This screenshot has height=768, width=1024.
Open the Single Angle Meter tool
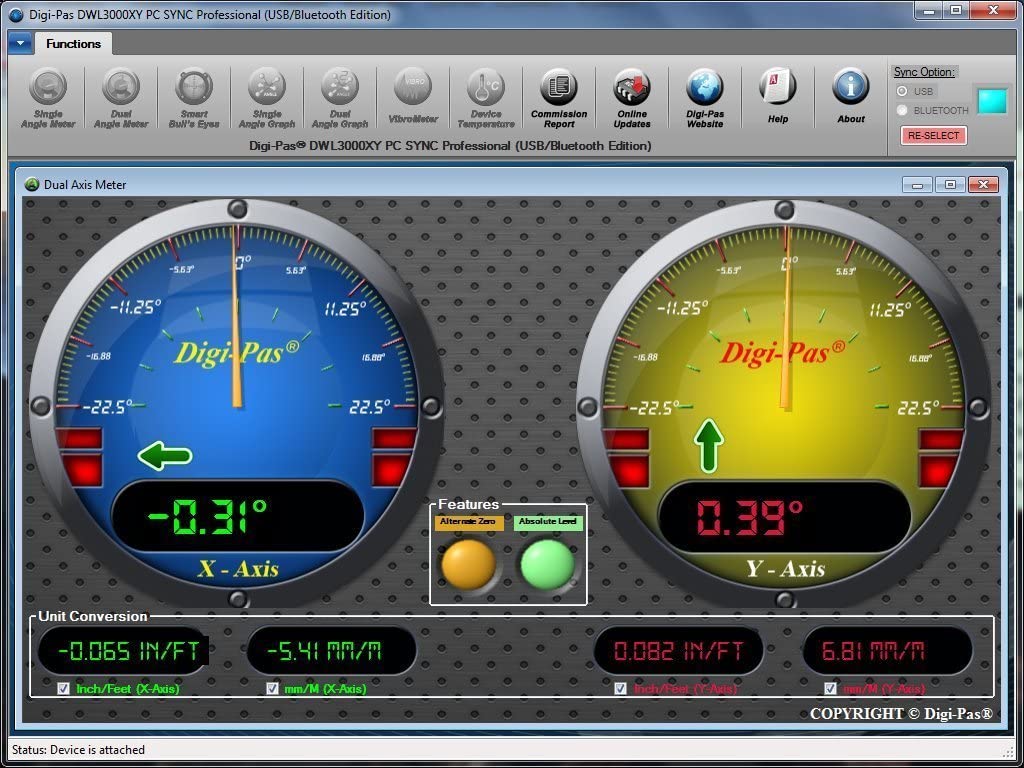tap(48, 97)
